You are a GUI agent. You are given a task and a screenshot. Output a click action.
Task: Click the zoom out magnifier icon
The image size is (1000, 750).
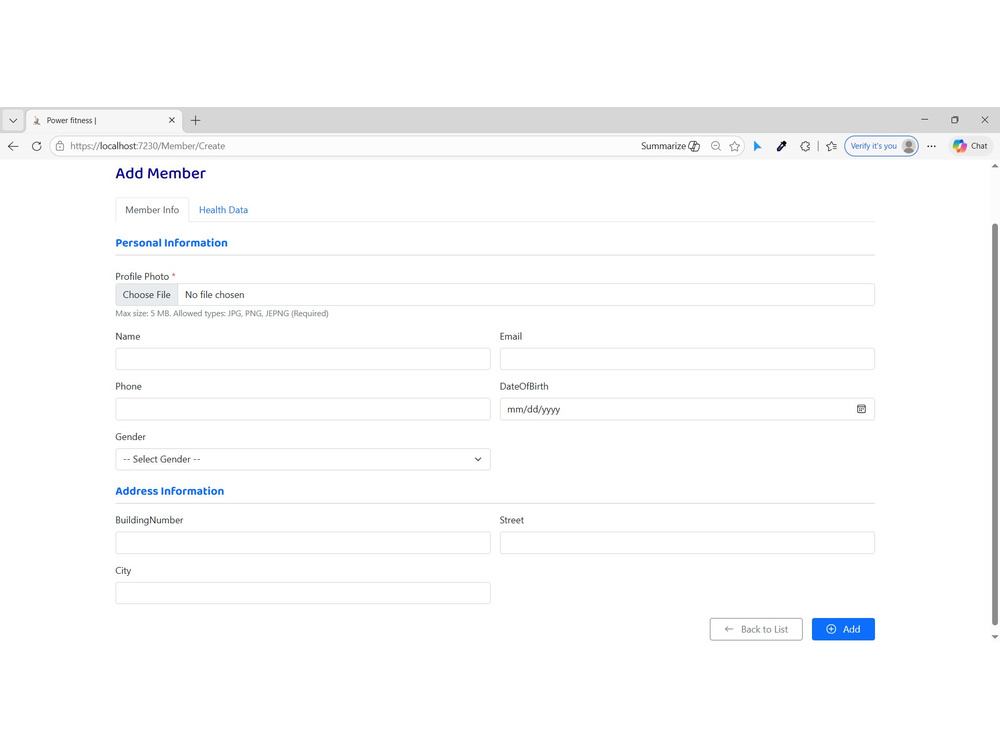point(716,146)
